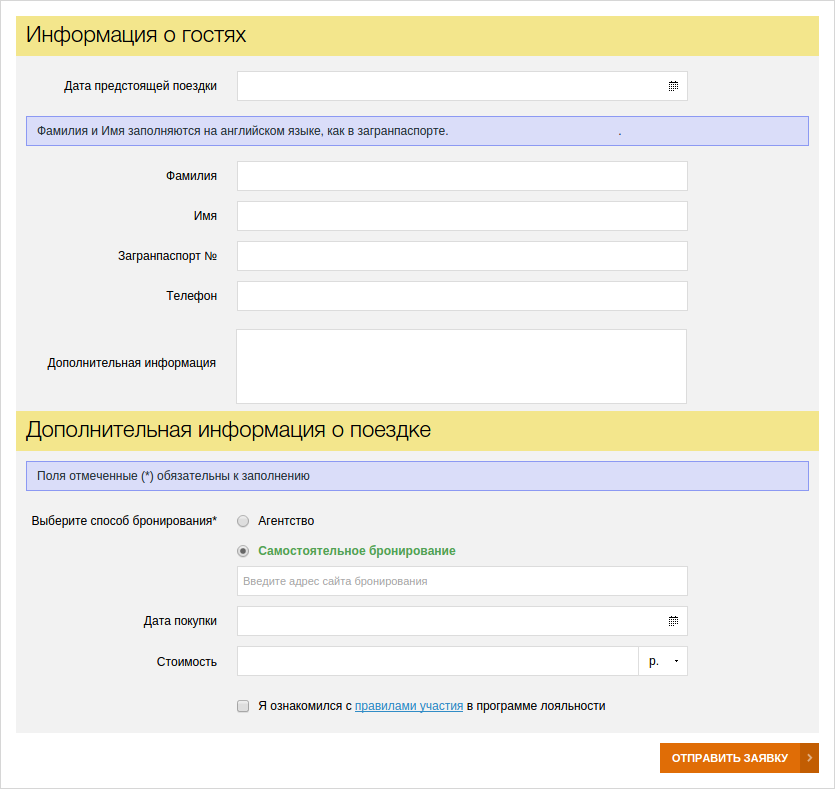Click the Стоимость amount field
The width and height of the screenshot is (835, 789).
[x=438, y=661]
